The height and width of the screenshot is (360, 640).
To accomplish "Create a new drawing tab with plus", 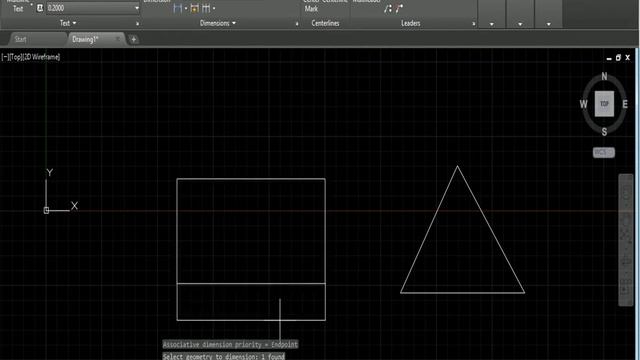I will click(133, 40).
